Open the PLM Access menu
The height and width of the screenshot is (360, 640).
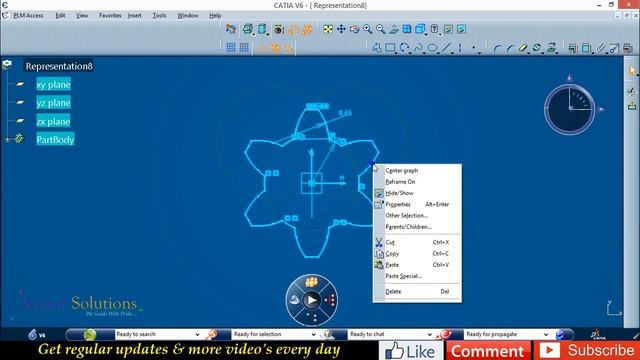[28, 16]
